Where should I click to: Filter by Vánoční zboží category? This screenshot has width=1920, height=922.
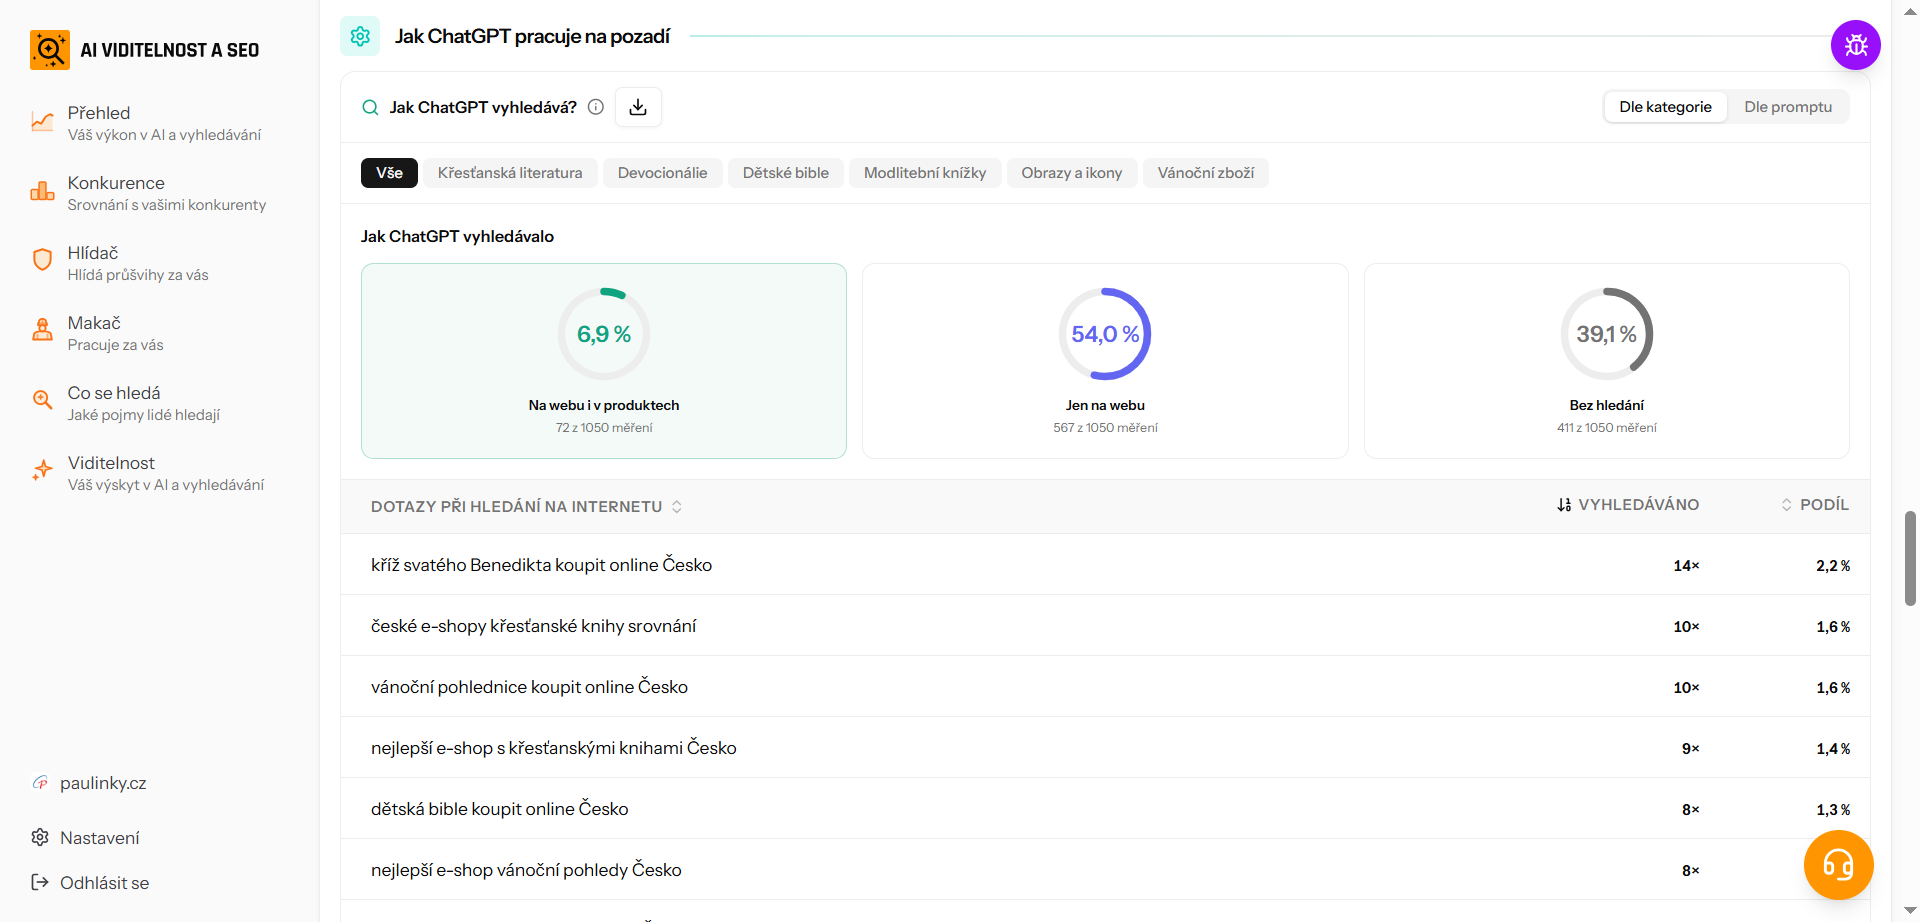pyautogui.click(x=1206, y=173)
